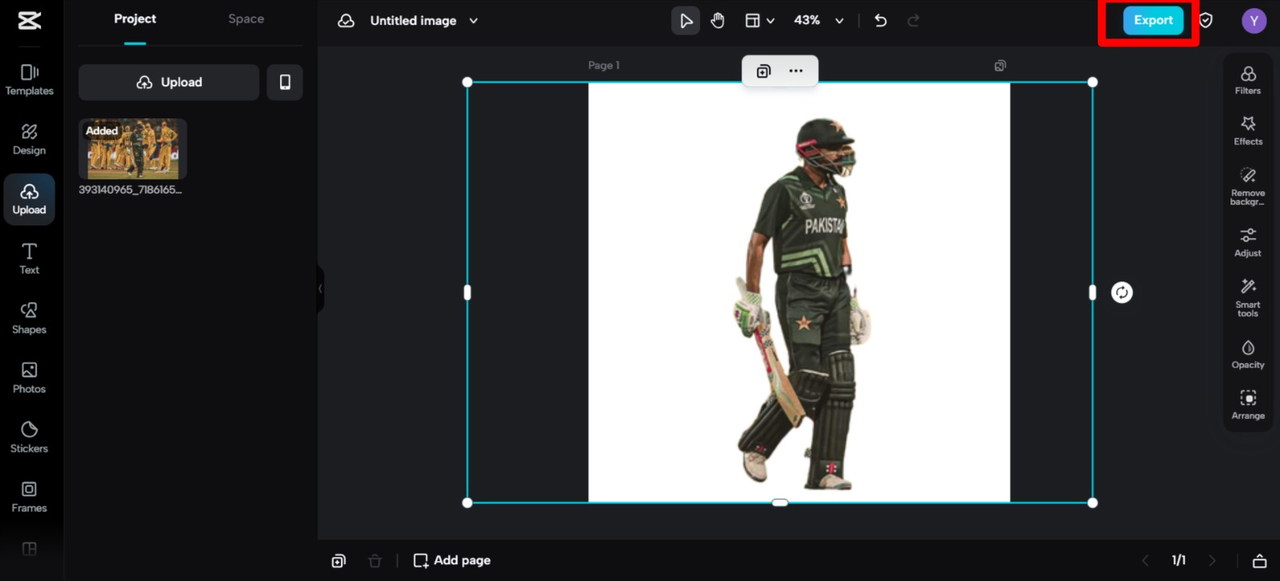Open the 43% zoom level dropdown
Screen dimensions: 1280x581
[x=819, y=20]
